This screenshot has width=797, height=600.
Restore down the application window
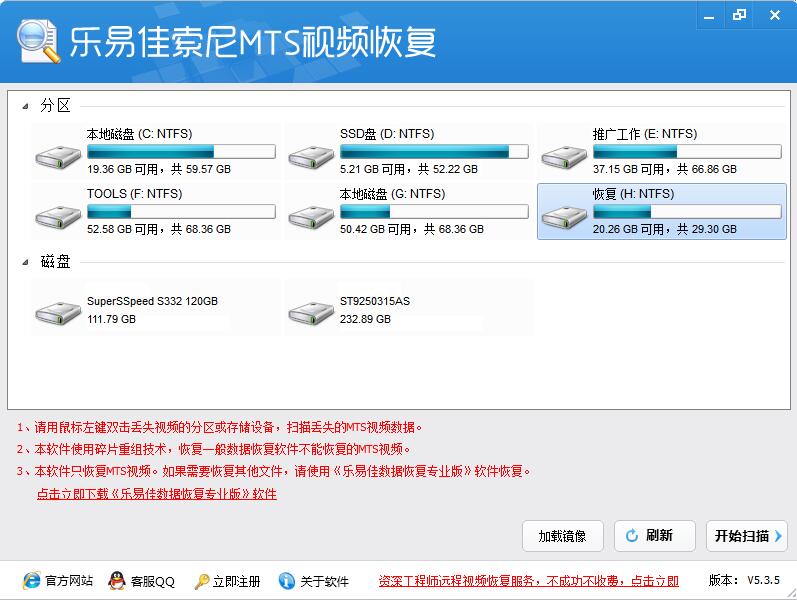coord(740,15)
